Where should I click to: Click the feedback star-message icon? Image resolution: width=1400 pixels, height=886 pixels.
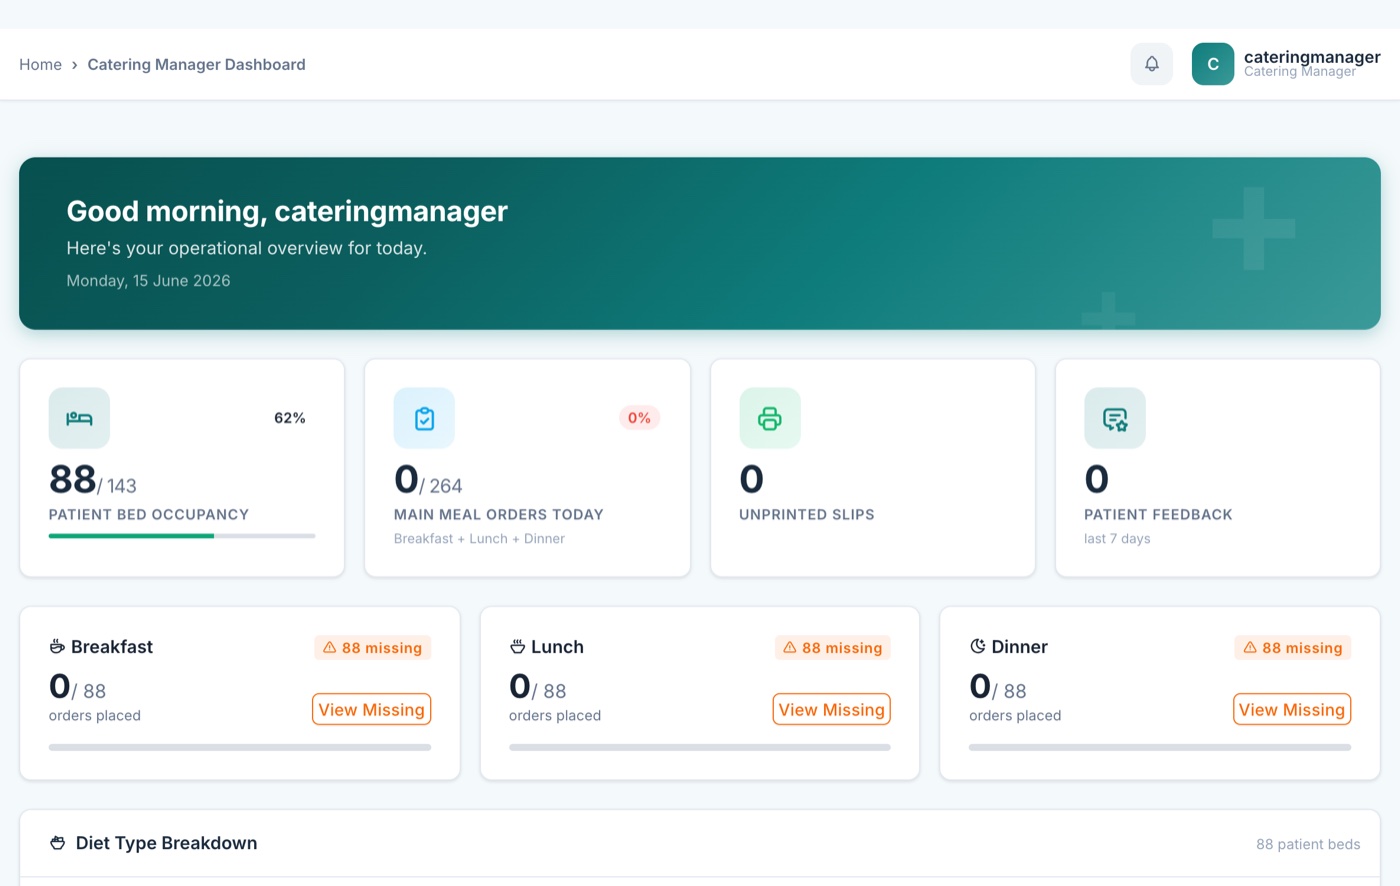[x=1115, y=418]
